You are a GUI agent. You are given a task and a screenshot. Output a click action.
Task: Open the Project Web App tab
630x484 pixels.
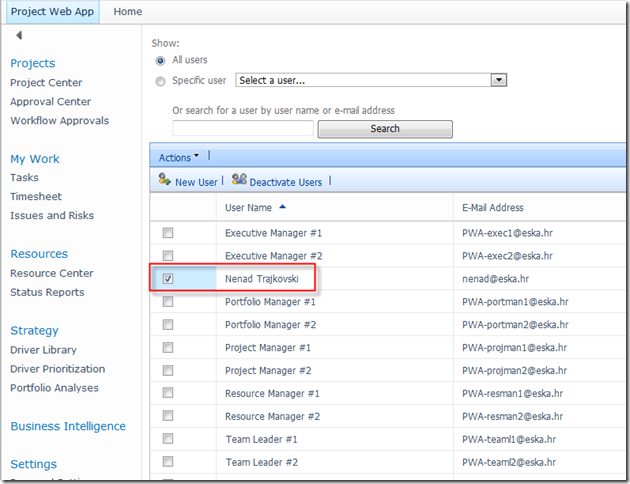[52, 12]
